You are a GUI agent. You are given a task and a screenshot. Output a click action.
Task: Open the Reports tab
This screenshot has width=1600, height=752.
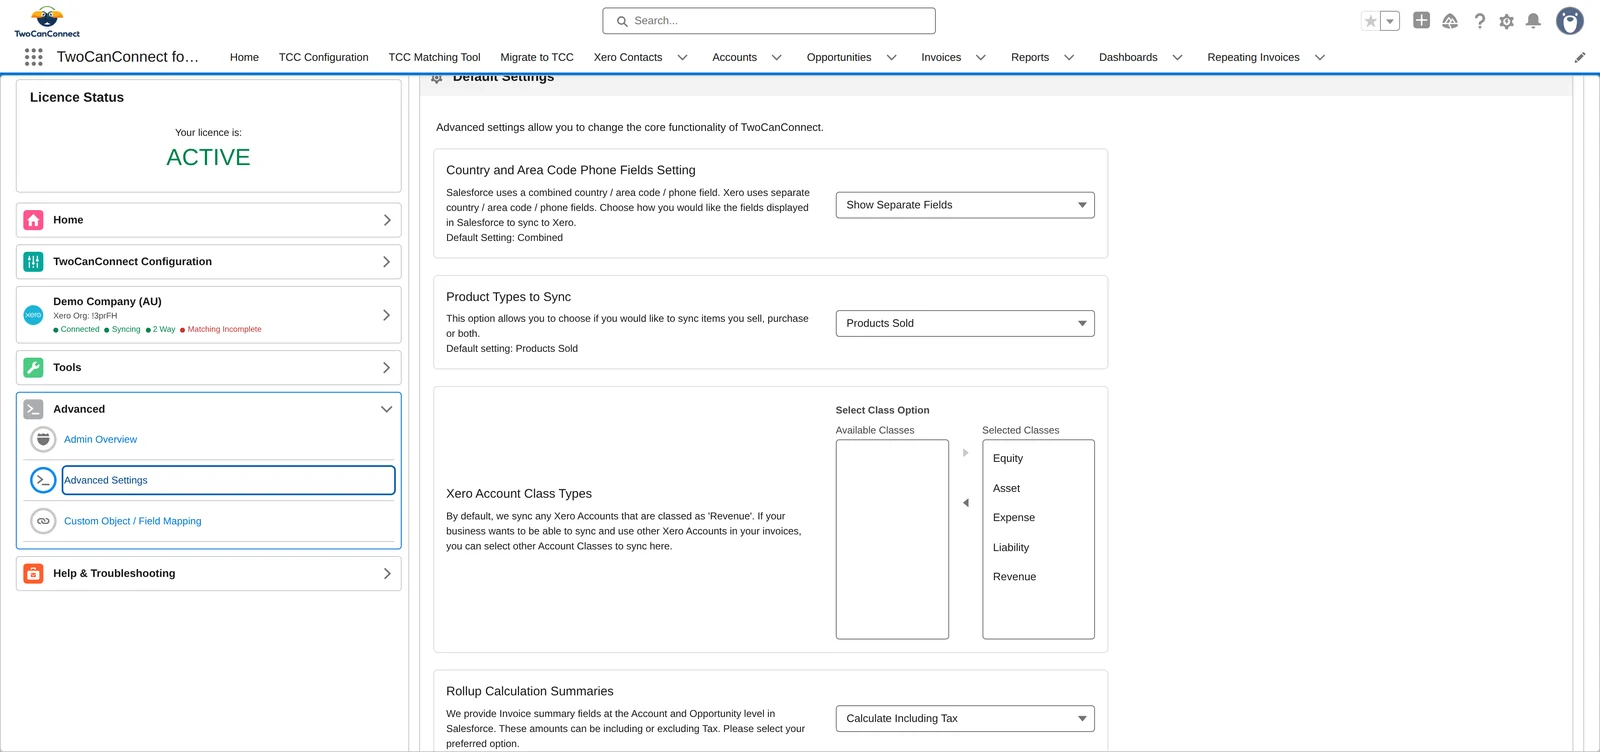[x=1030, y=58]
